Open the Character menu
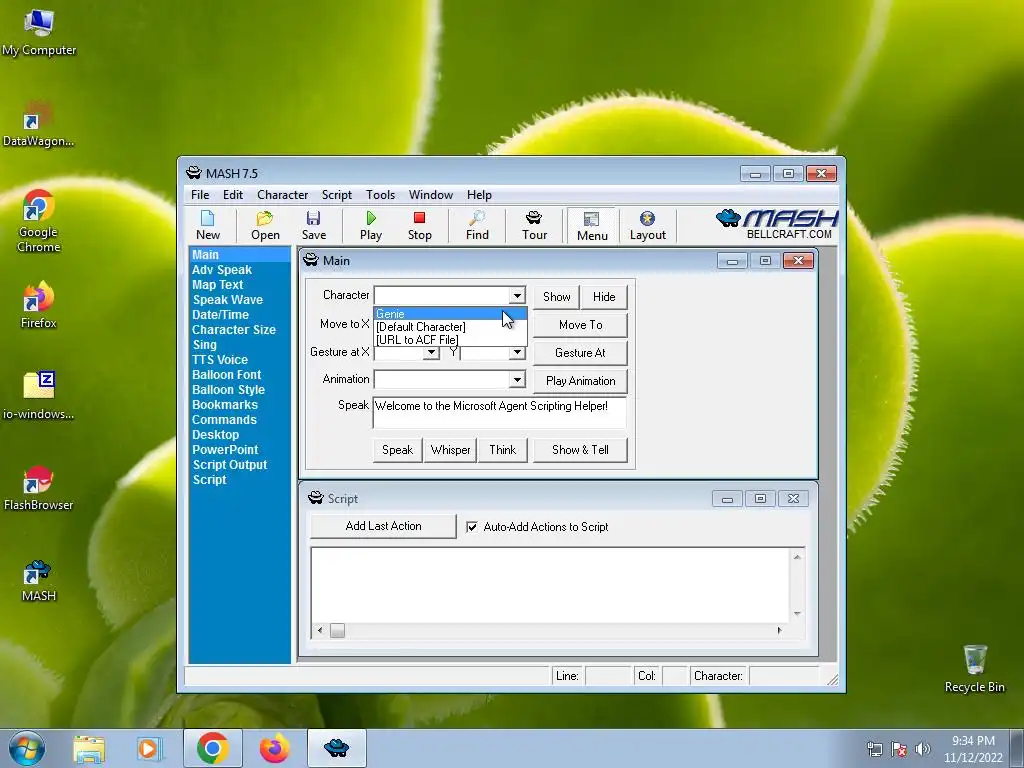The image size is (1024, 768). (282, 195)
